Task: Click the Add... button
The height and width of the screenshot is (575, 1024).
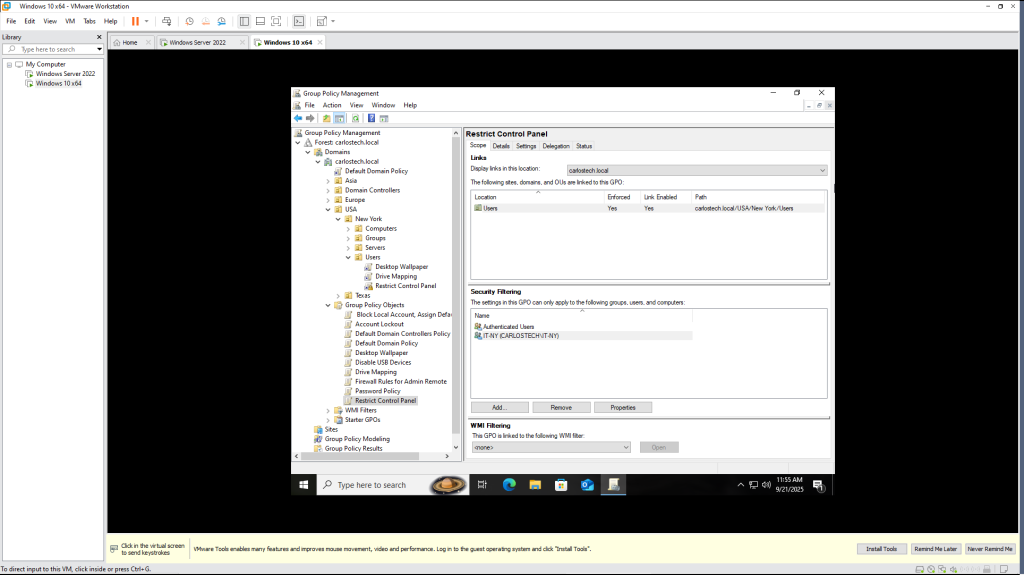Action: pos(499,408)
